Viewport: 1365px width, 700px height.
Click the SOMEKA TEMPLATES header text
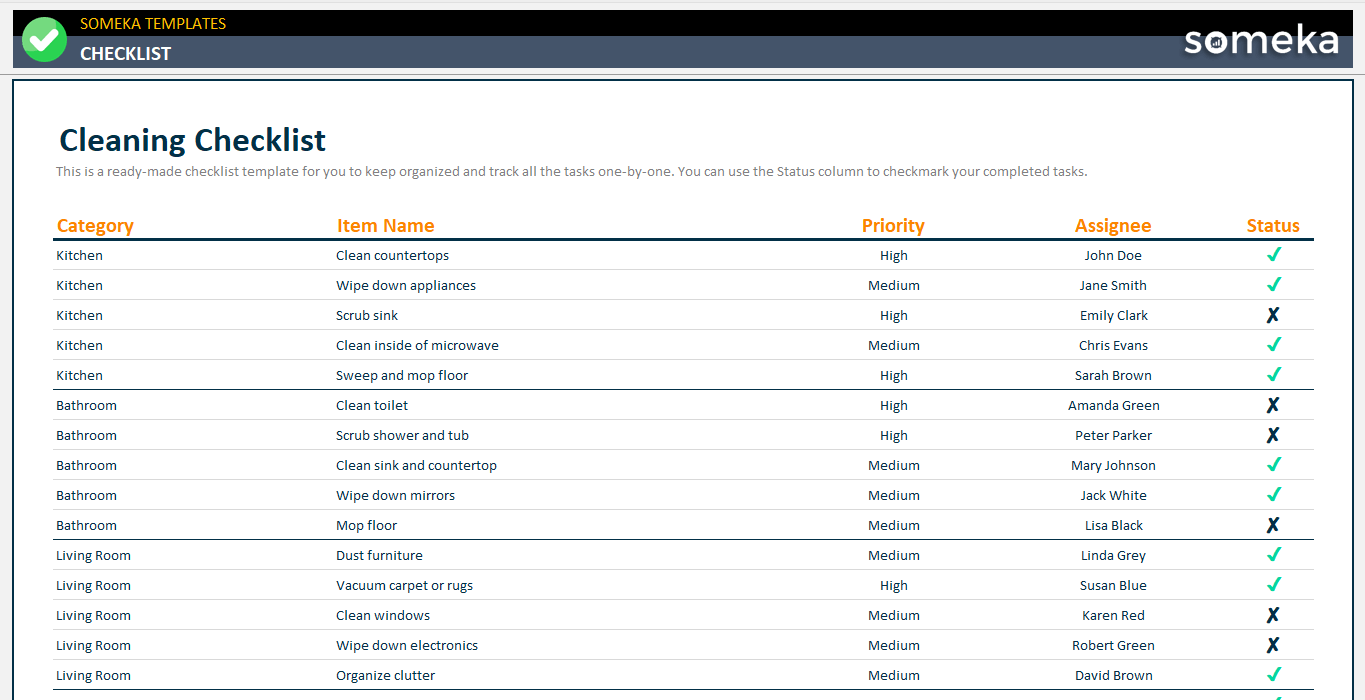(x=153, y=23)
